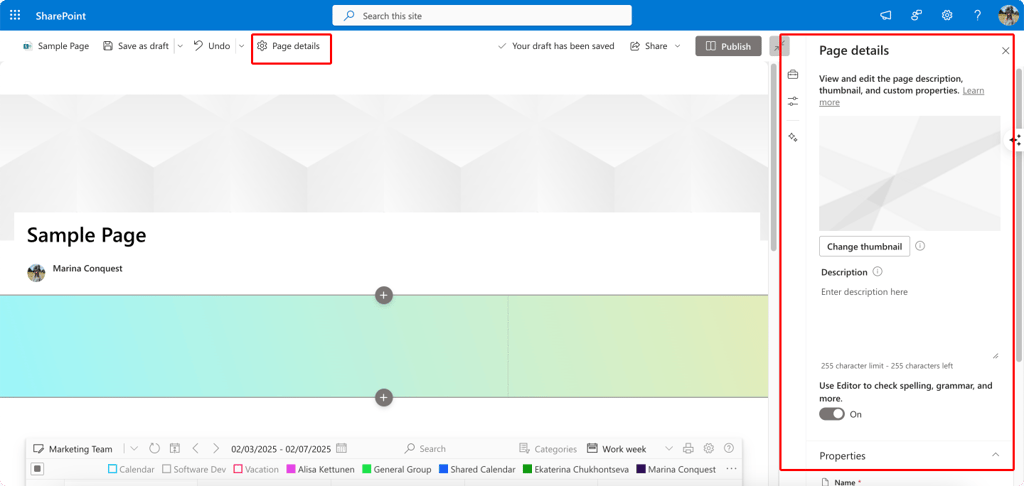Open the Work week view dropdown arrow

point(669,448)
